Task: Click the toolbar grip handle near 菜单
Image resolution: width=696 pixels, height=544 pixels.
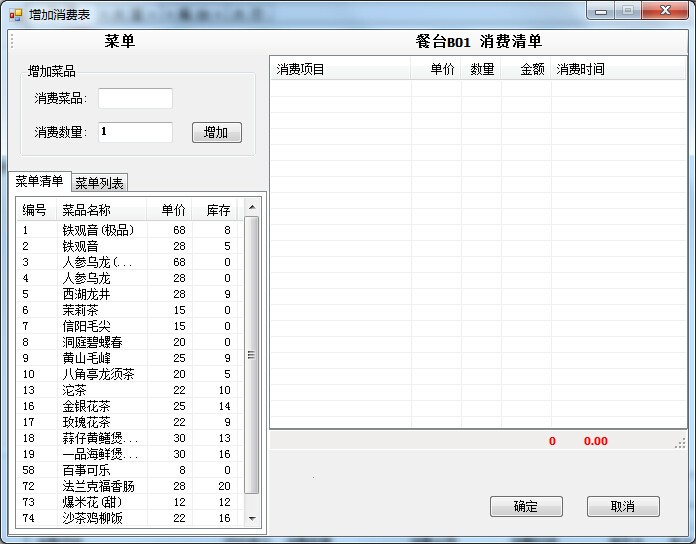Action: click(12, 41)
